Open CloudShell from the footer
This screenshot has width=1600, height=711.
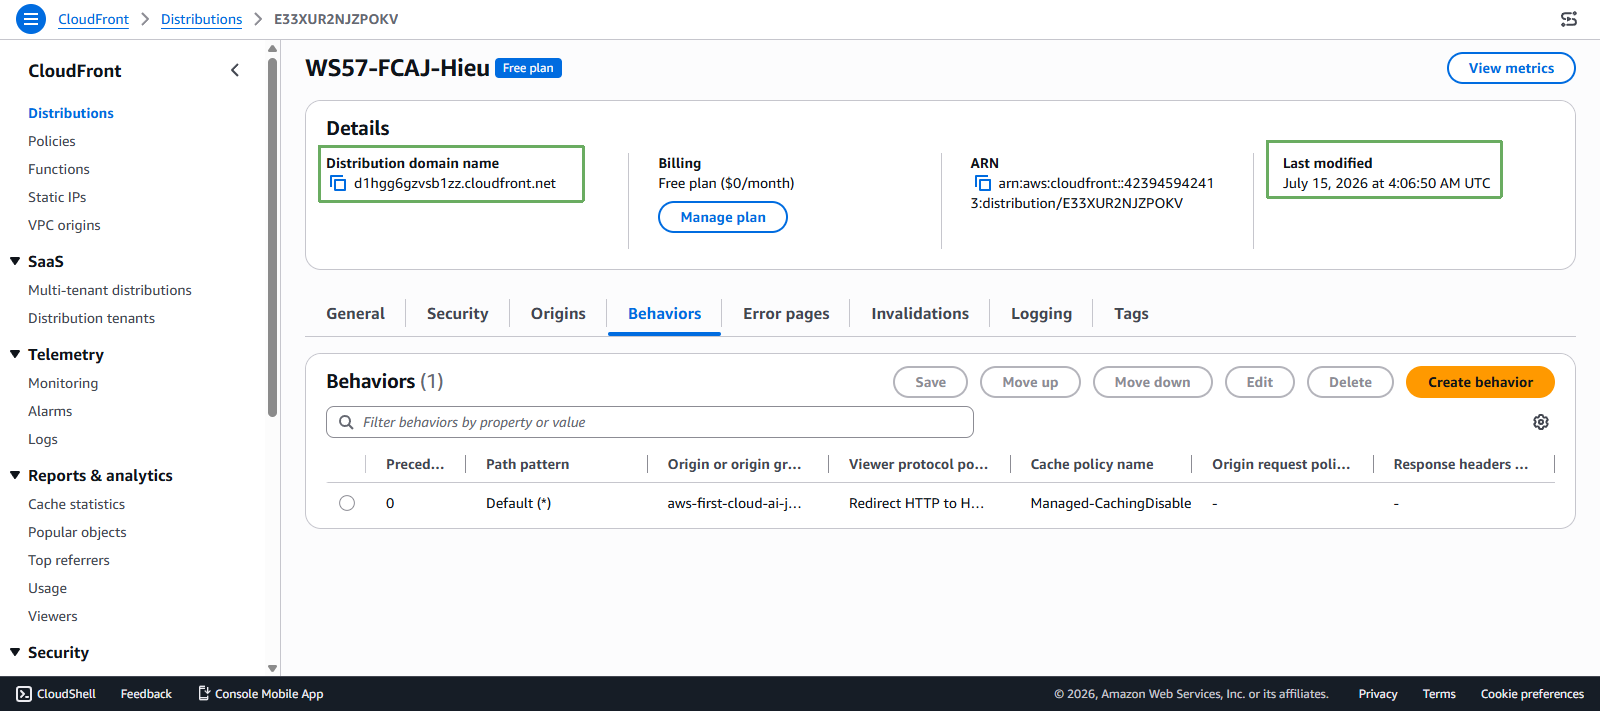[56, 694]
